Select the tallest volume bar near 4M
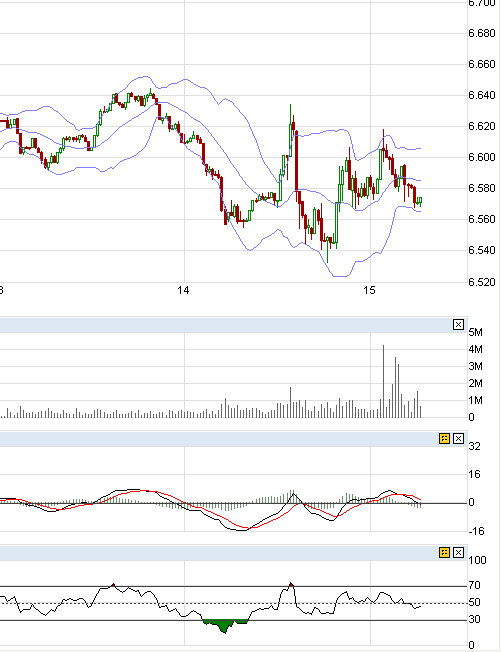Screen dimensions: 501x652 (383, 381)
